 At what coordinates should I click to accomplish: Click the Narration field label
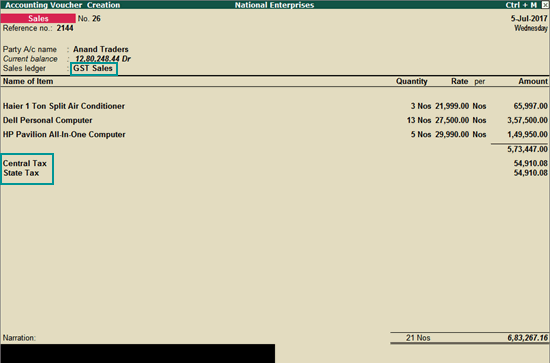19,338
